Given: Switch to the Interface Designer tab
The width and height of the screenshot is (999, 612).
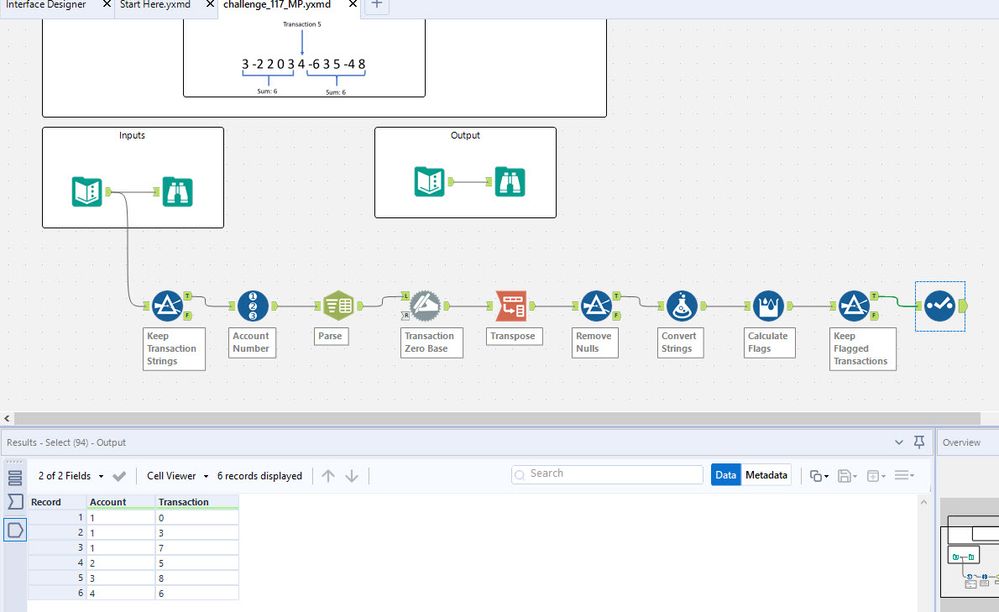Looking at the screenshot, I should (x=46, y=5).
